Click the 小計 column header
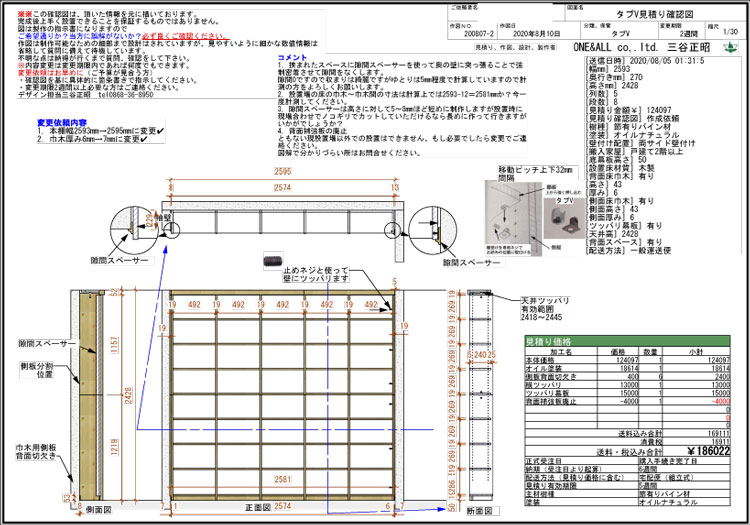Image resolution: width=750 pixels, height=525 pixels. (696, 351)
